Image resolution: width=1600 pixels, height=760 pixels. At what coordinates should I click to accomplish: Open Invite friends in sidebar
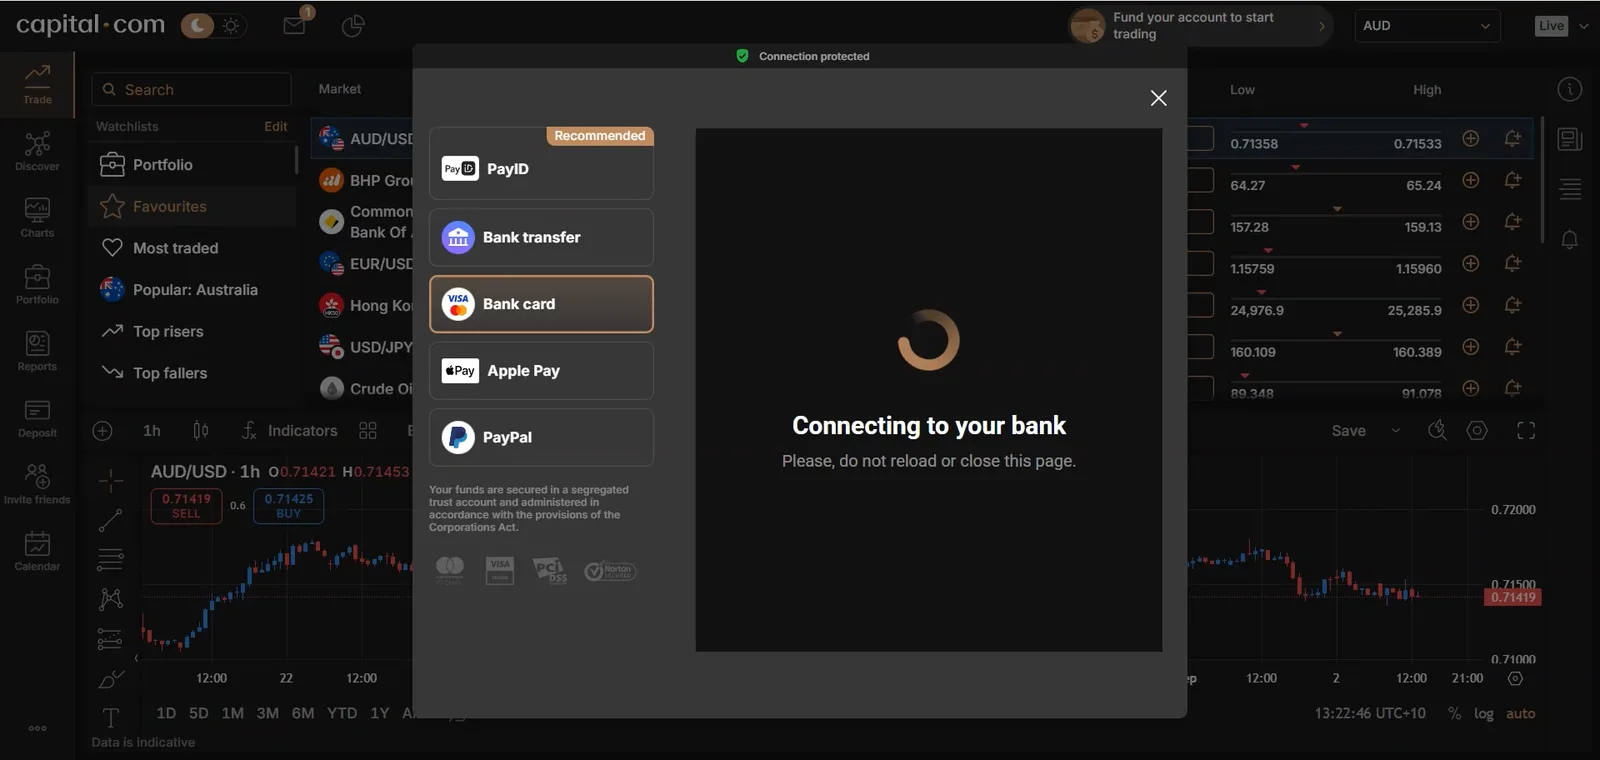point(37,484)
